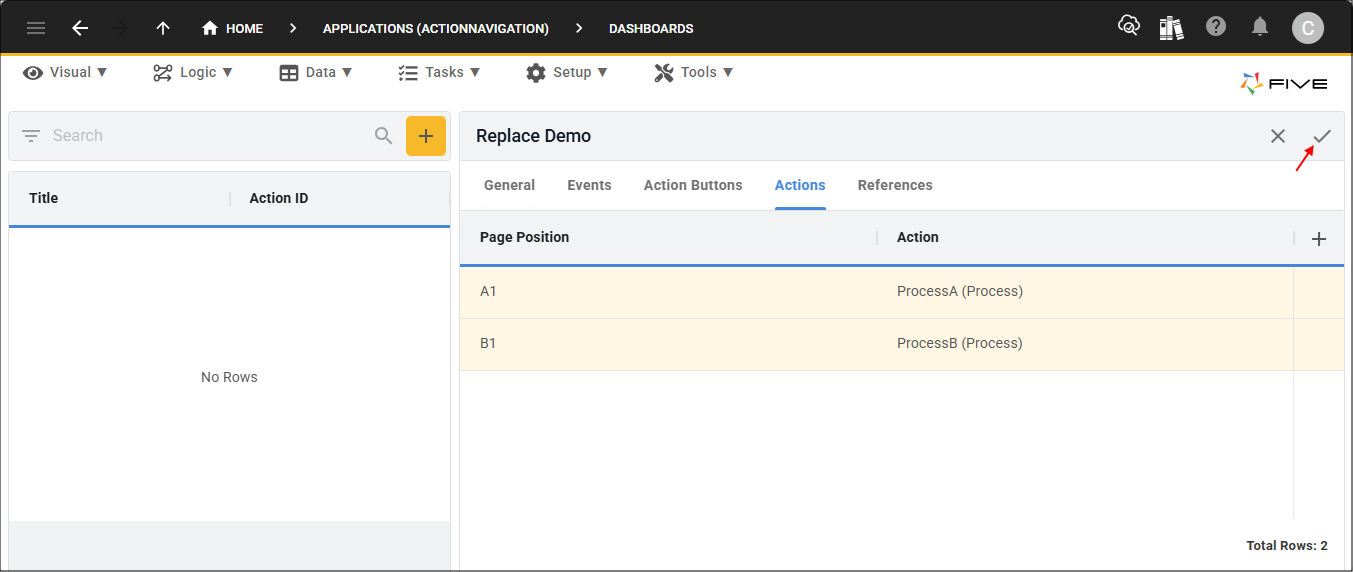Open the hamburger navigation menu
Image resolution: width=1353 pixels, height=572 pixels.
36,28
